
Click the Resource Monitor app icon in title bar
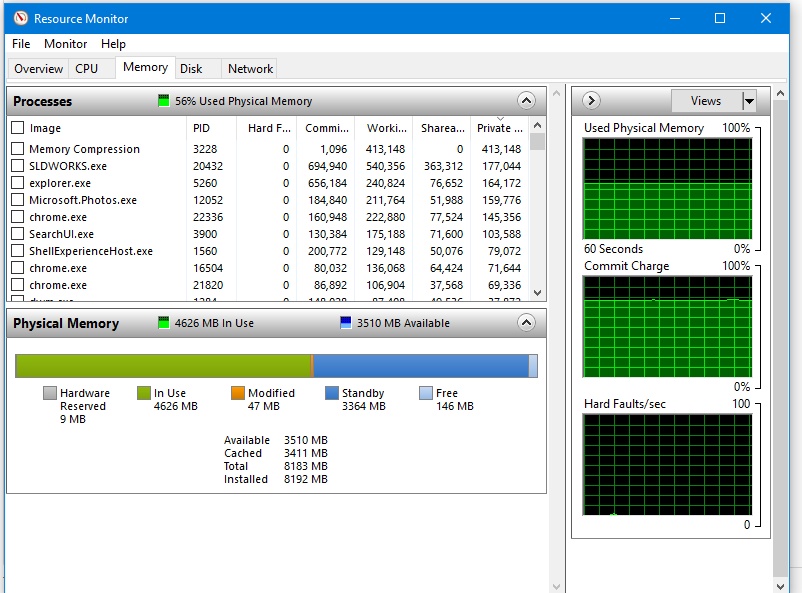coord(20,18)
